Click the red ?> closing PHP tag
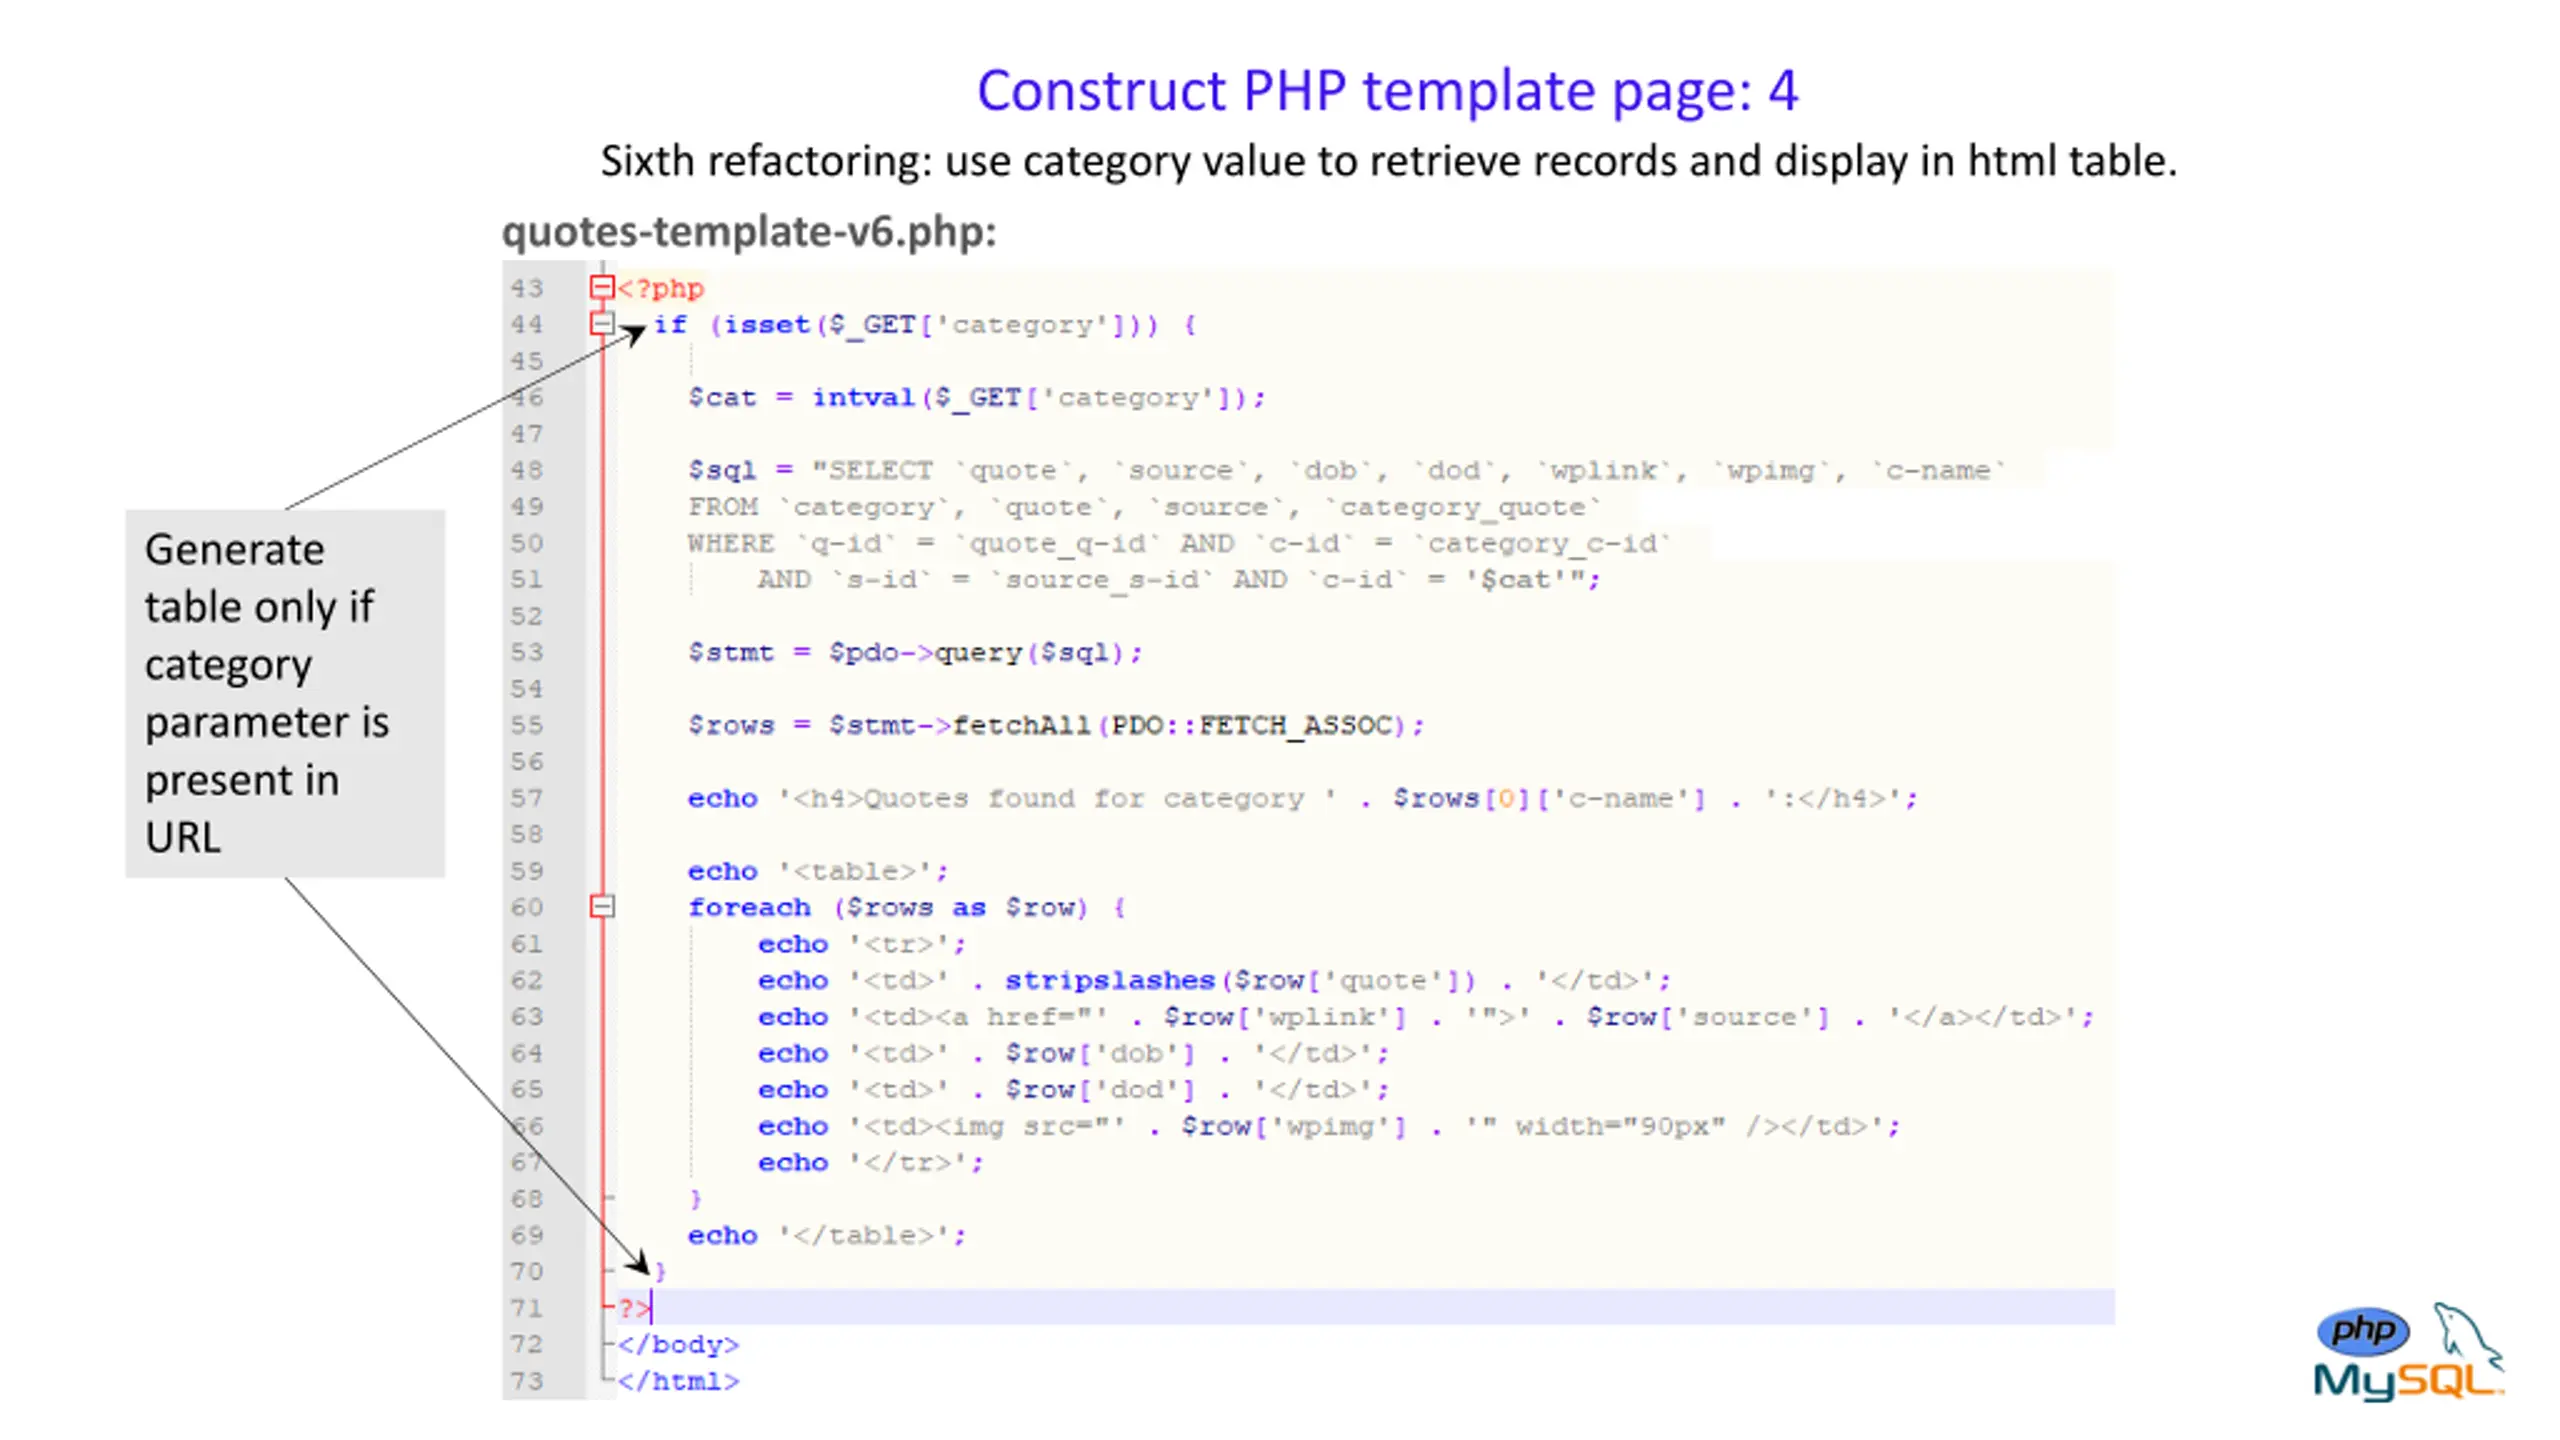Screen dimensions: 2560x1440 632,1308
